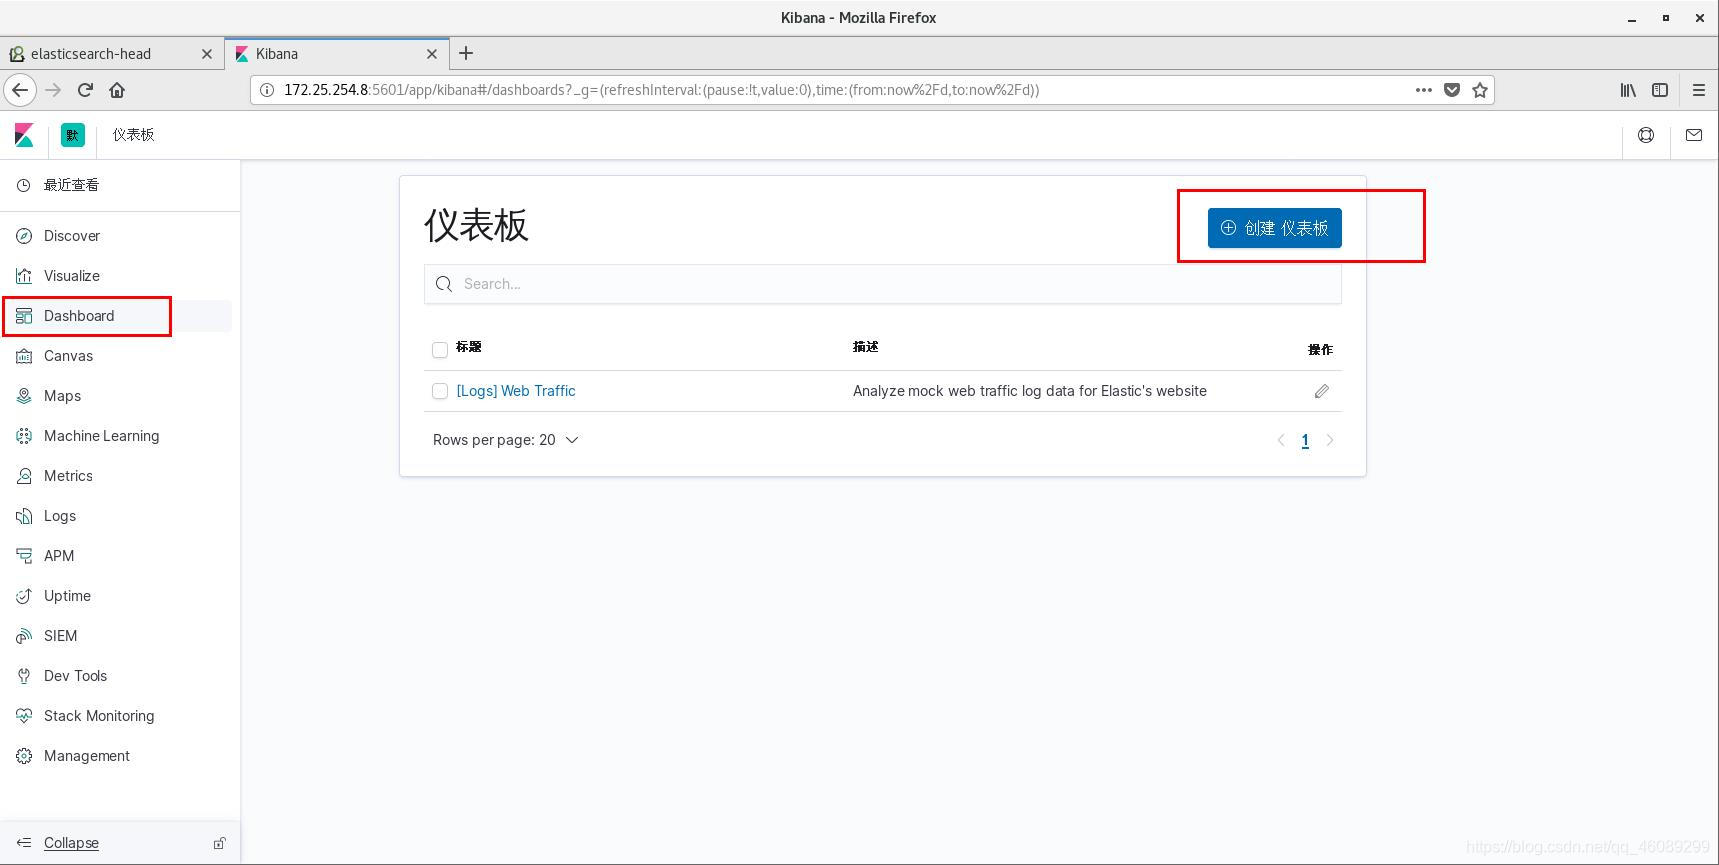Viewport: 1719px width, 865px height.
Task: Click '最近查看' recently viewed label
Action: [x=71, y=185]
